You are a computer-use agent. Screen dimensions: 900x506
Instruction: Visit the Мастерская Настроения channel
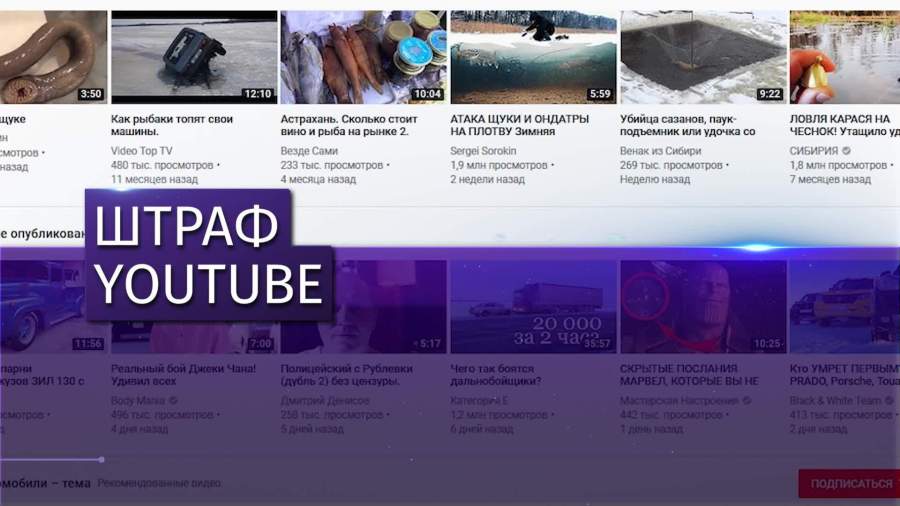679,400
